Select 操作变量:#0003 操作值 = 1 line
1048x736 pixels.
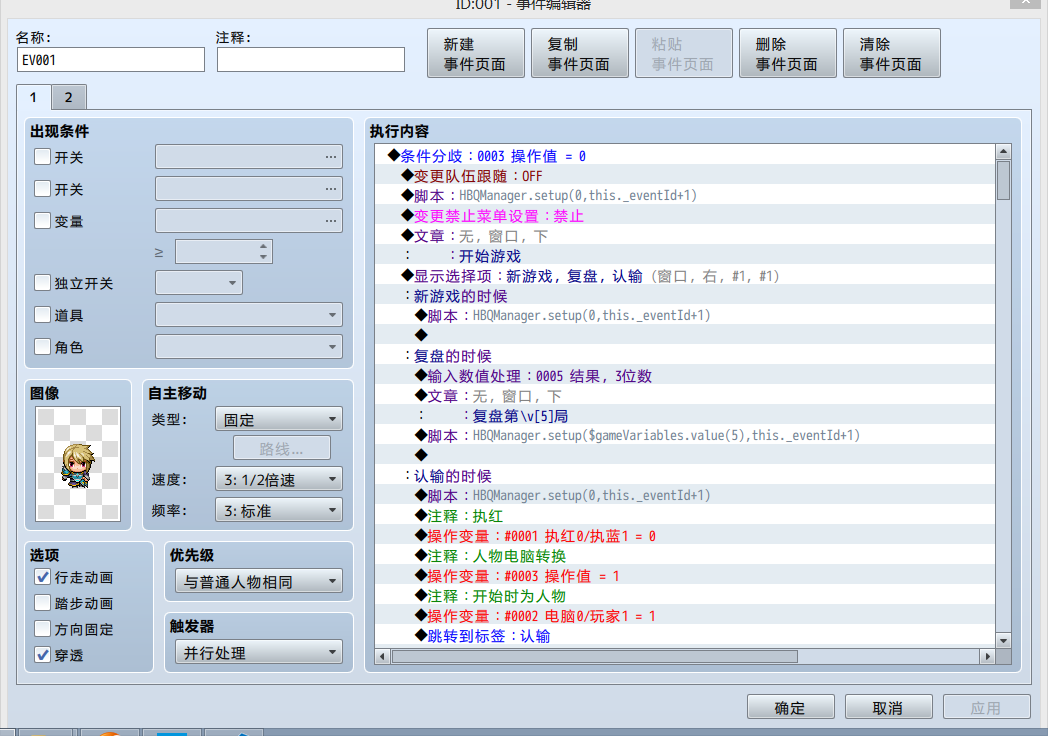[685, 576]
